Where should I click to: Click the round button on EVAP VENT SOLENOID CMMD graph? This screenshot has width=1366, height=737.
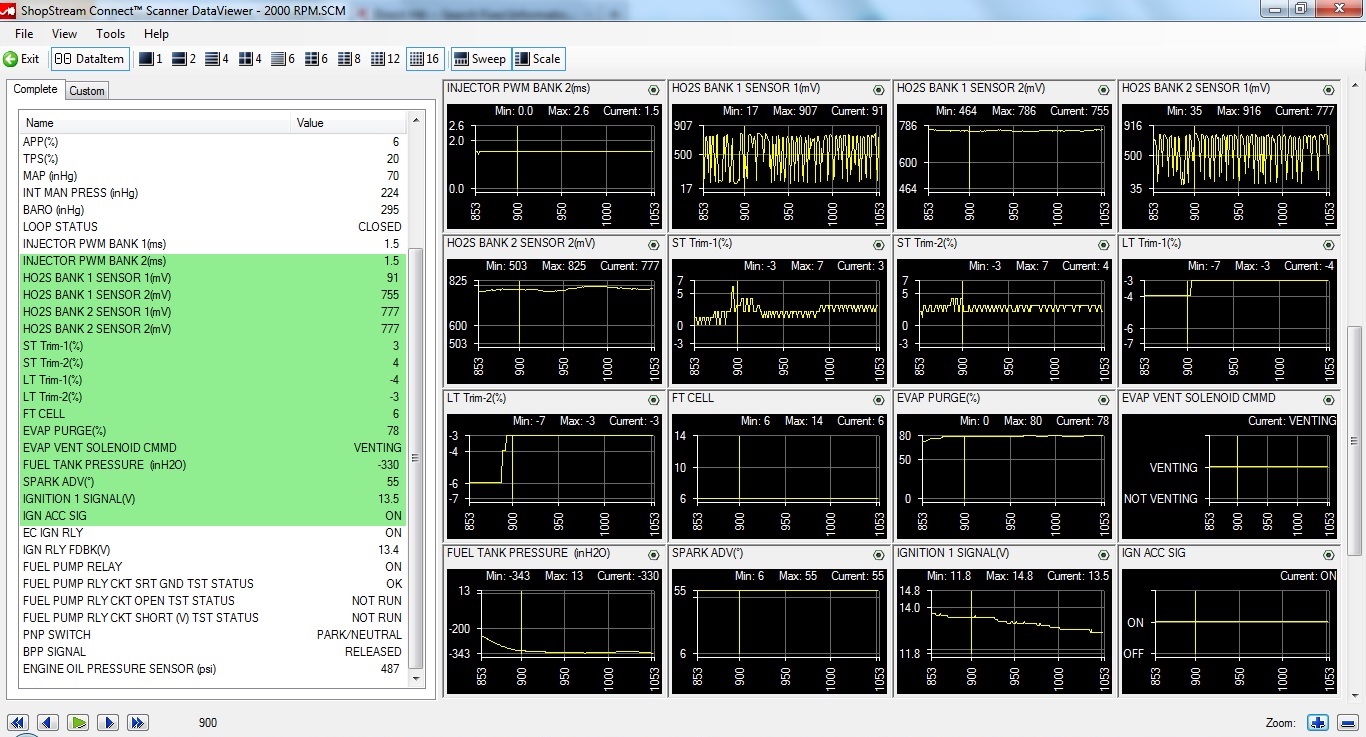point(1328,400)
